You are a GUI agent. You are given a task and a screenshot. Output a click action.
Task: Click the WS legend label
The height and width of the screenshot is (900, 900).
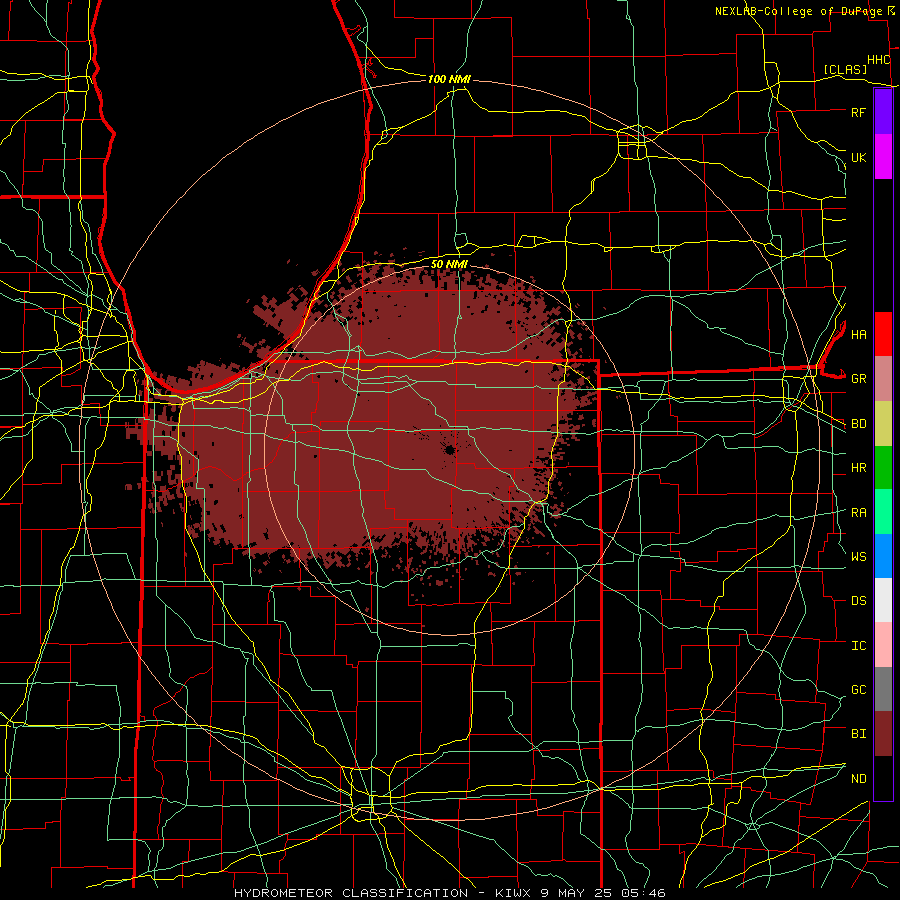pos(858,557)
